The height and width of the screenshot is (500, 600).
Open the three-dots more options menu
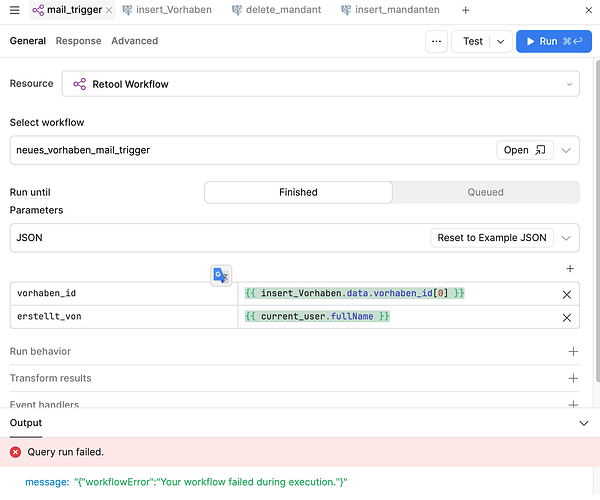pyautogui.click(x=436, y=42)
